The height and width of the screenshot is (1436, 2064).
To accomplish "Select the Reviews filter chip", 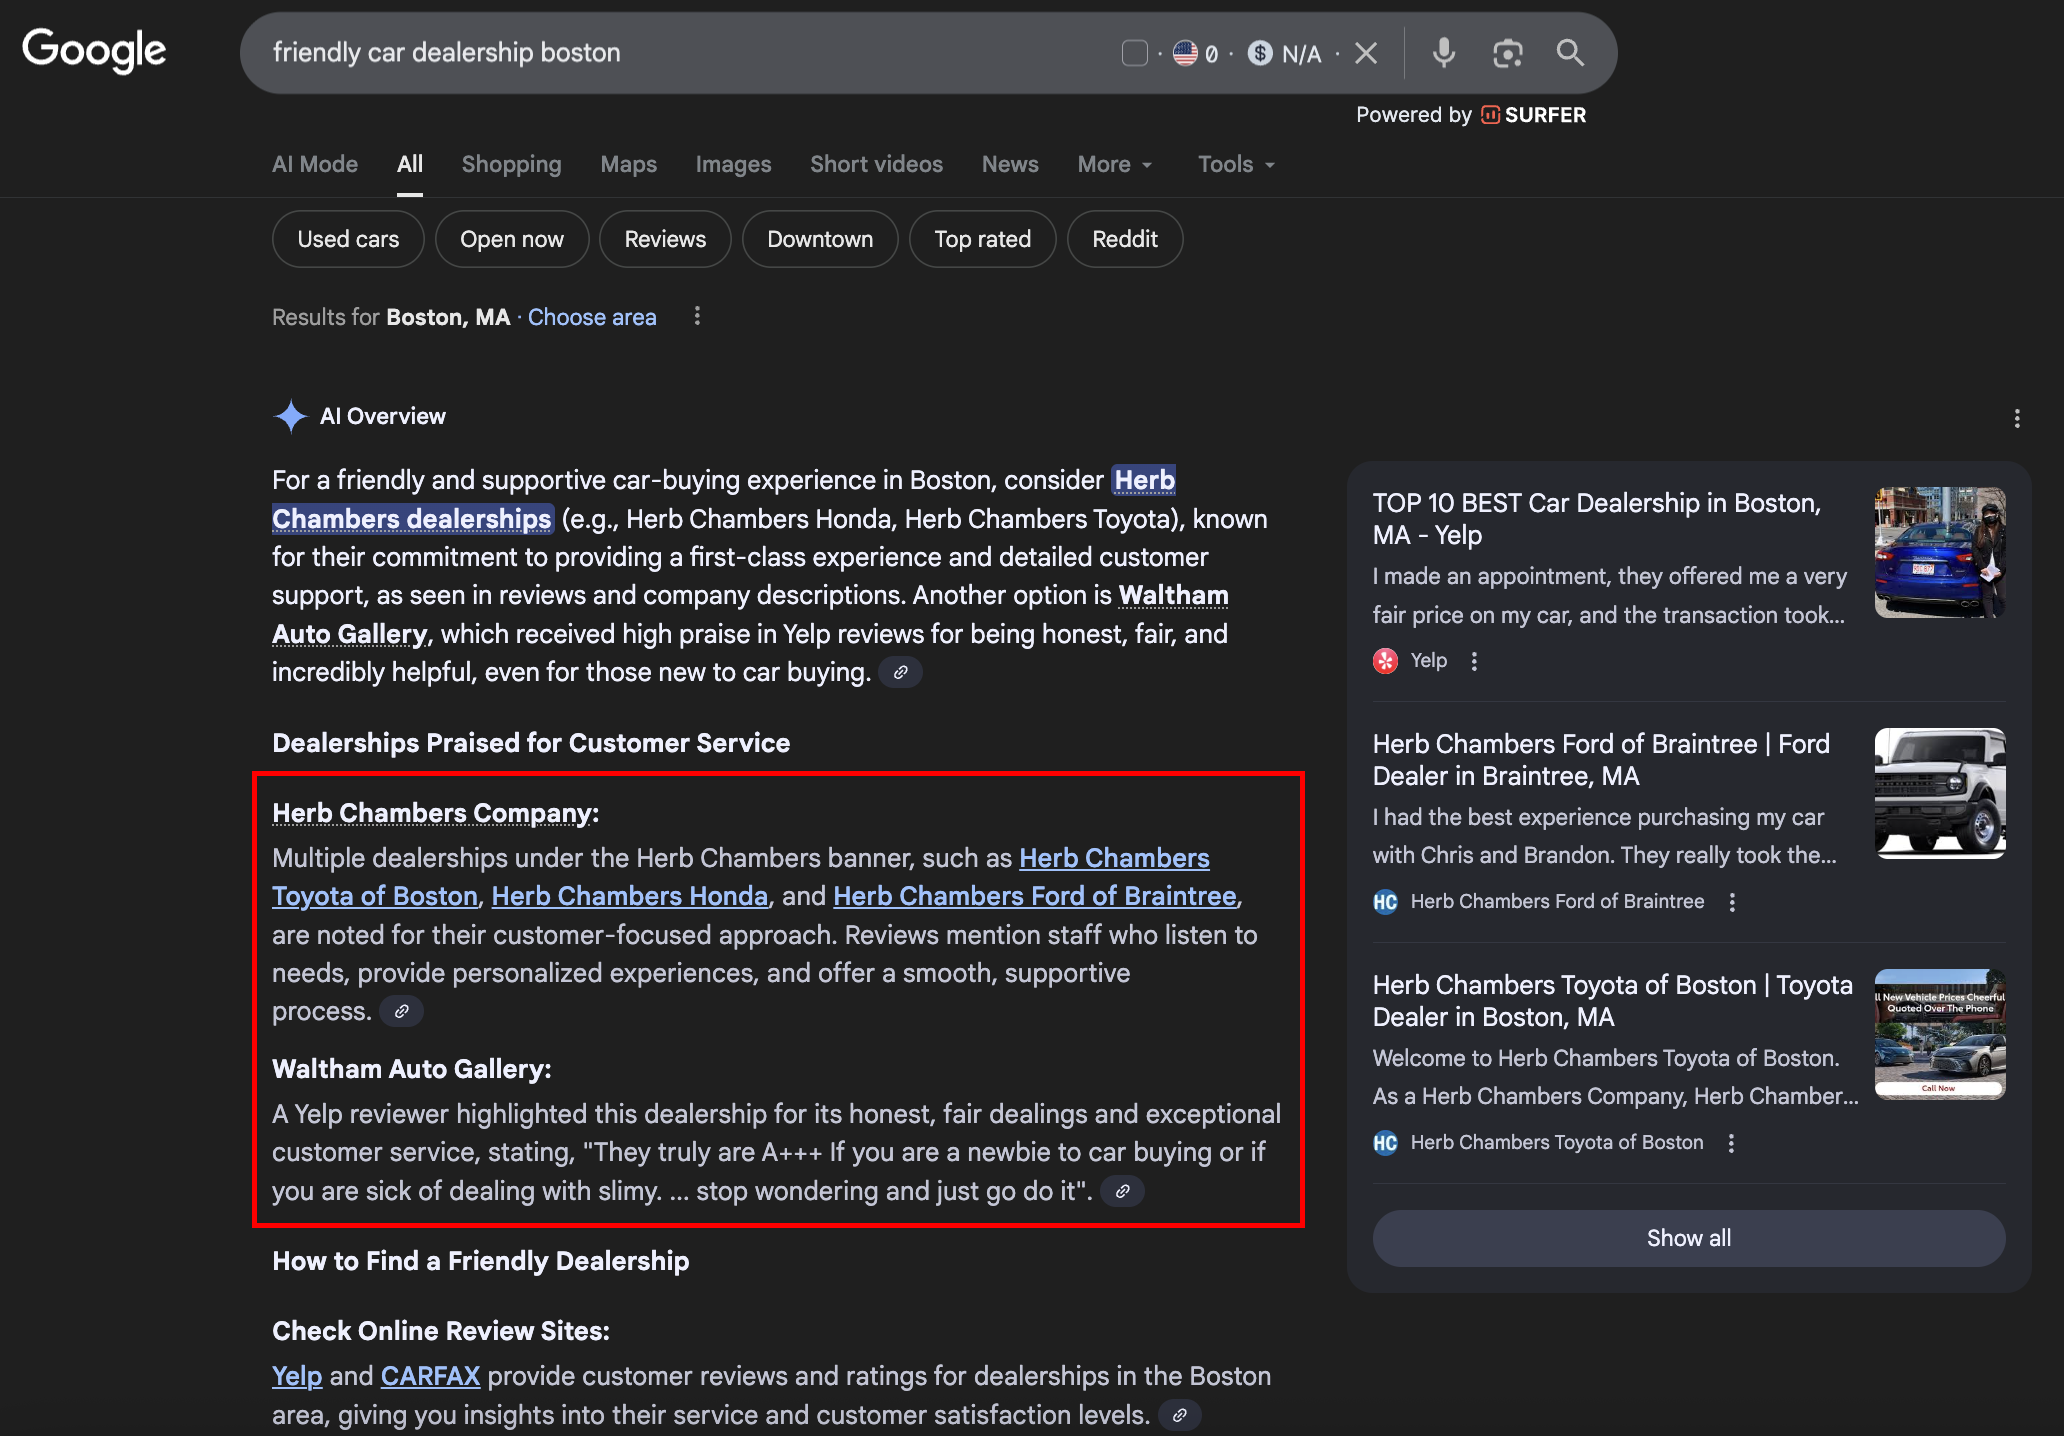I will 665,239.
